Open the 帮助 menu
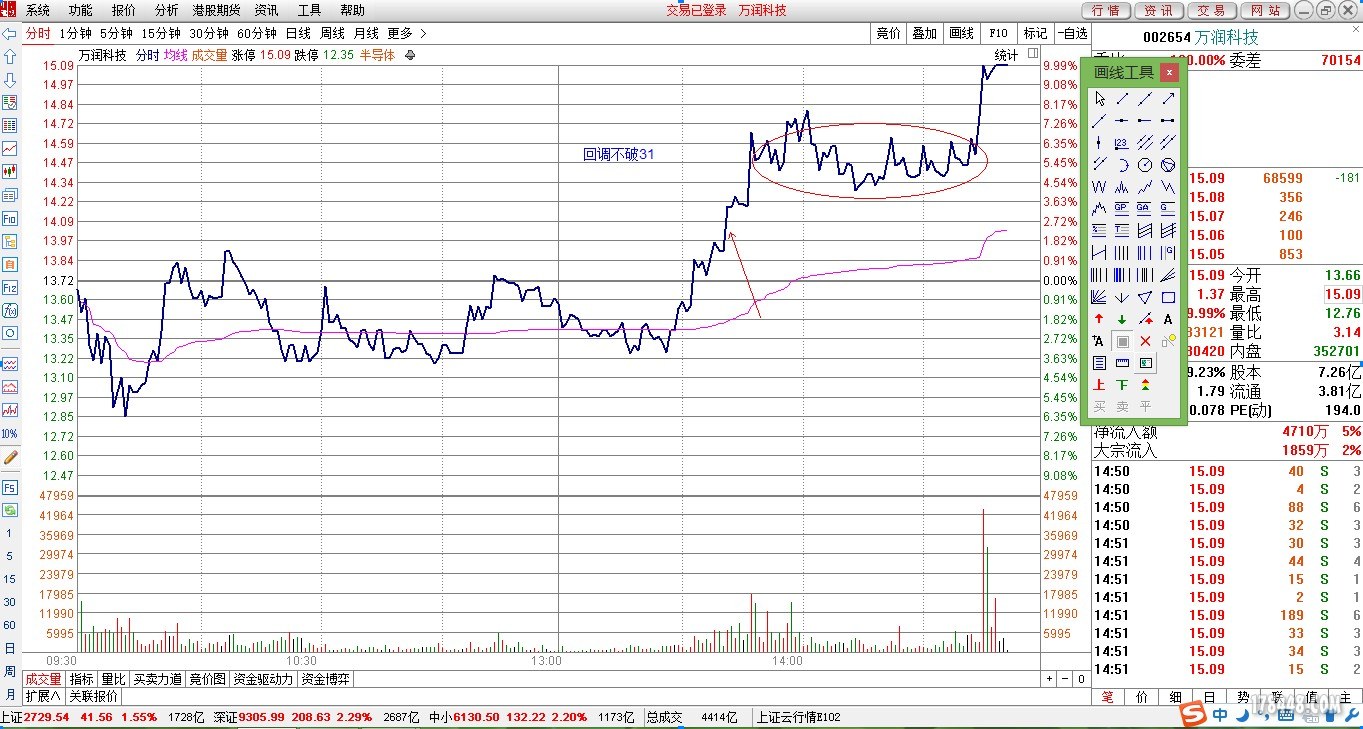 click(x=352, y=10)
